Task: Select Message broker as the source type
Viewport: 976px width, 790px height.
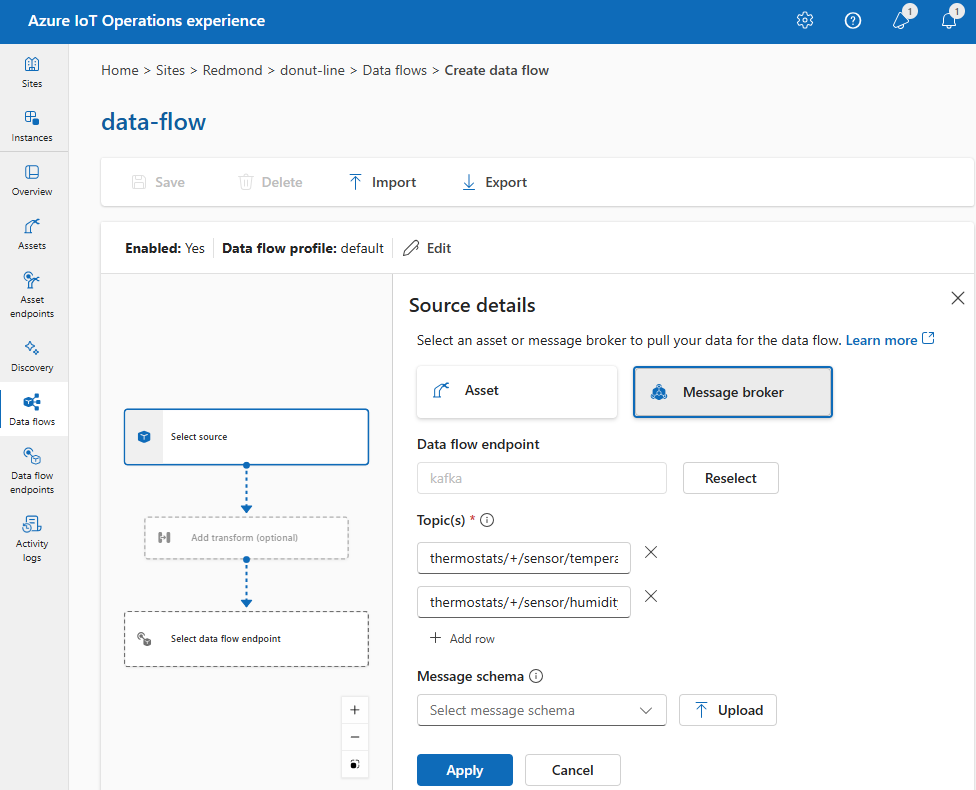Action: coord(732,391)
